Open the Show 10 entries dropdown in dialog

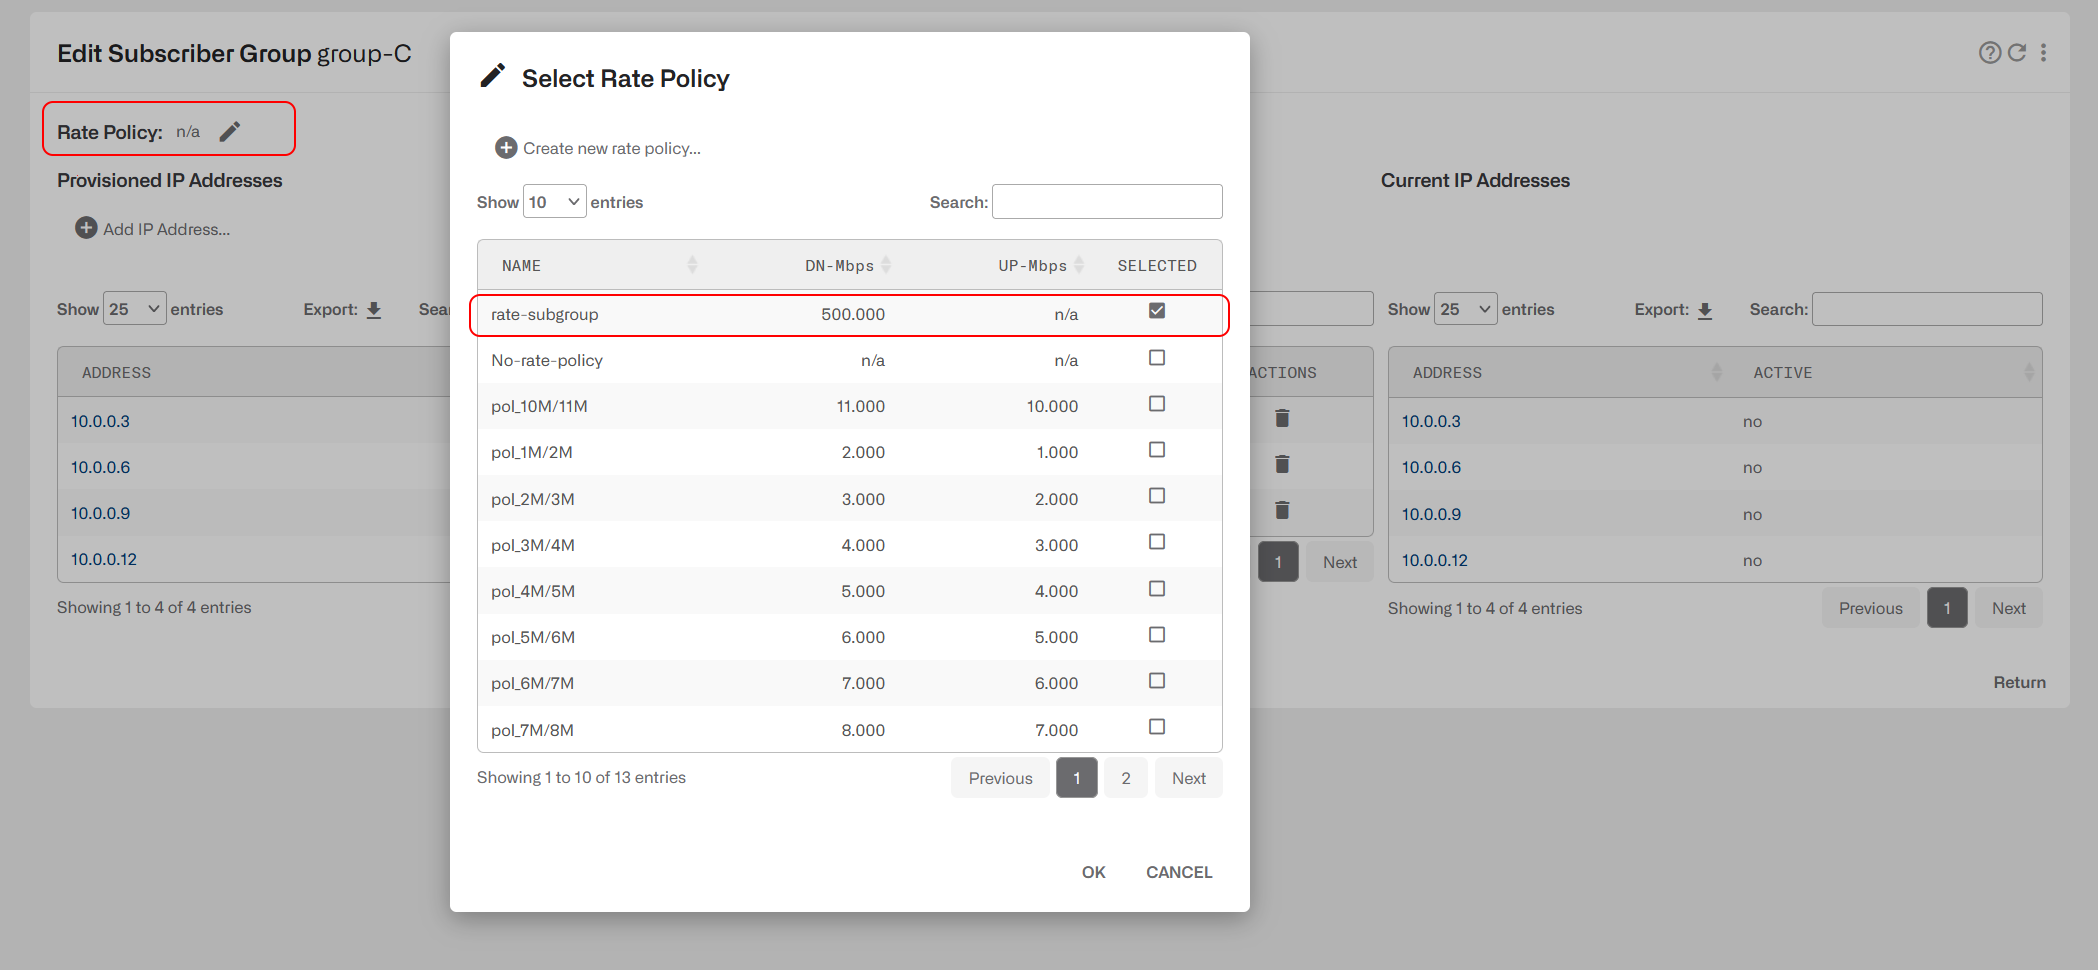(x=554, y=201)
